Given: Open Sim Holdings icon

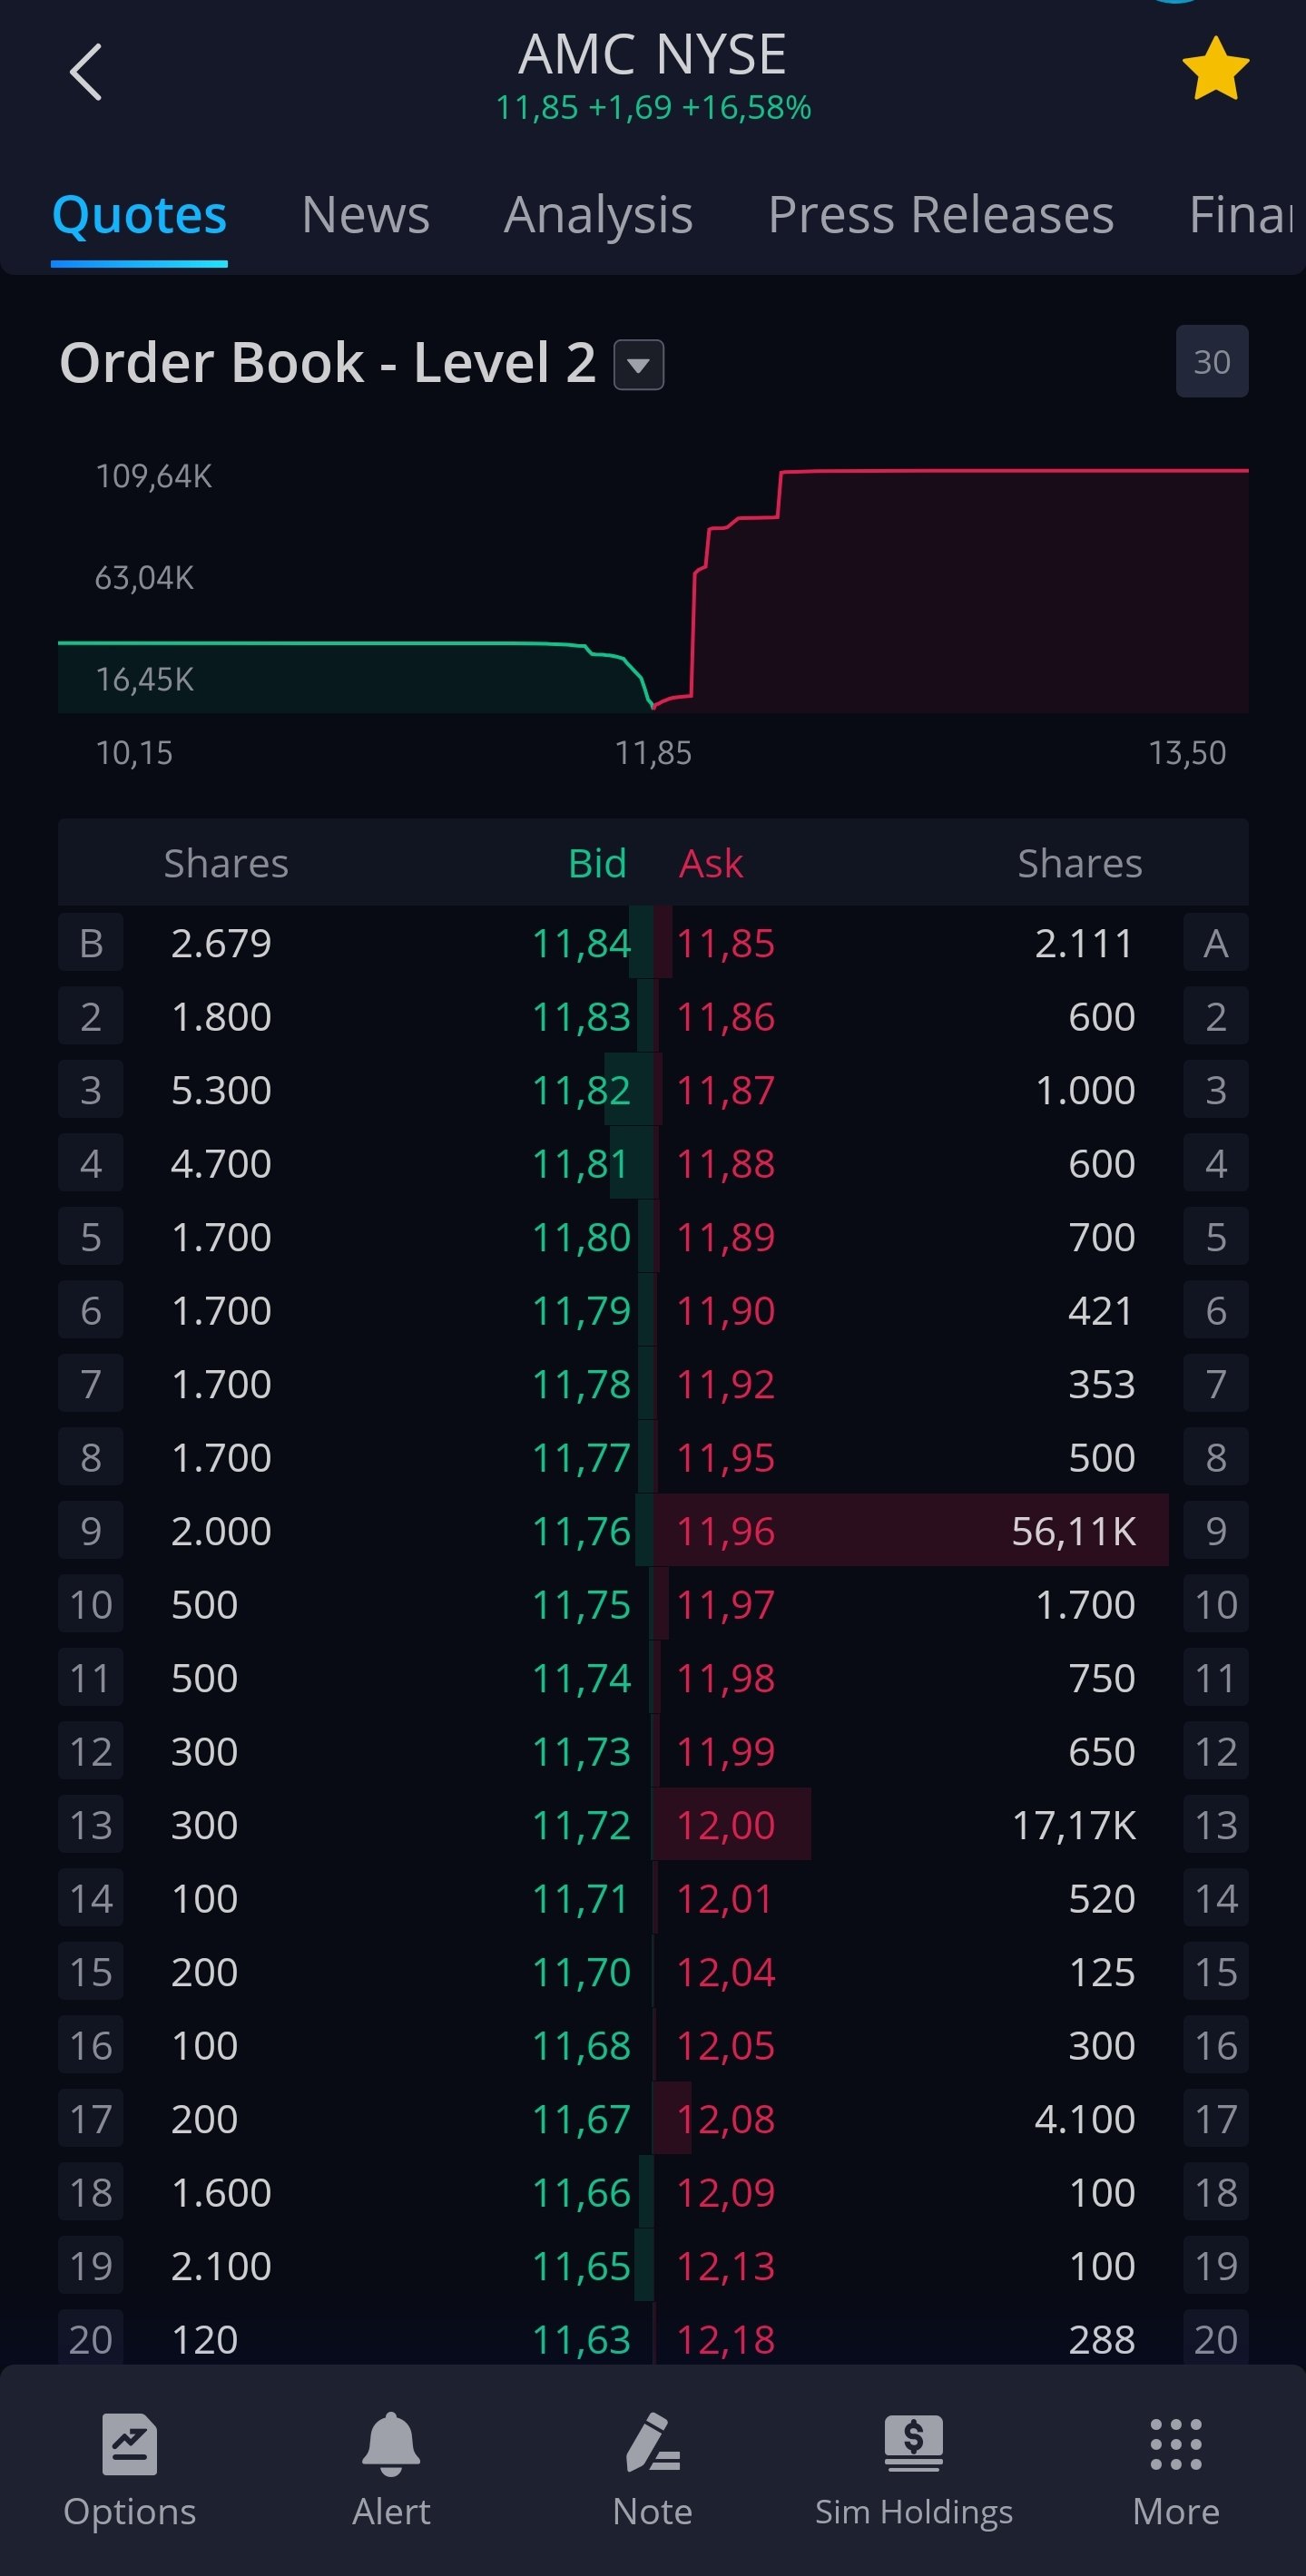Looking at the screenshot, I should [914, 2444].
